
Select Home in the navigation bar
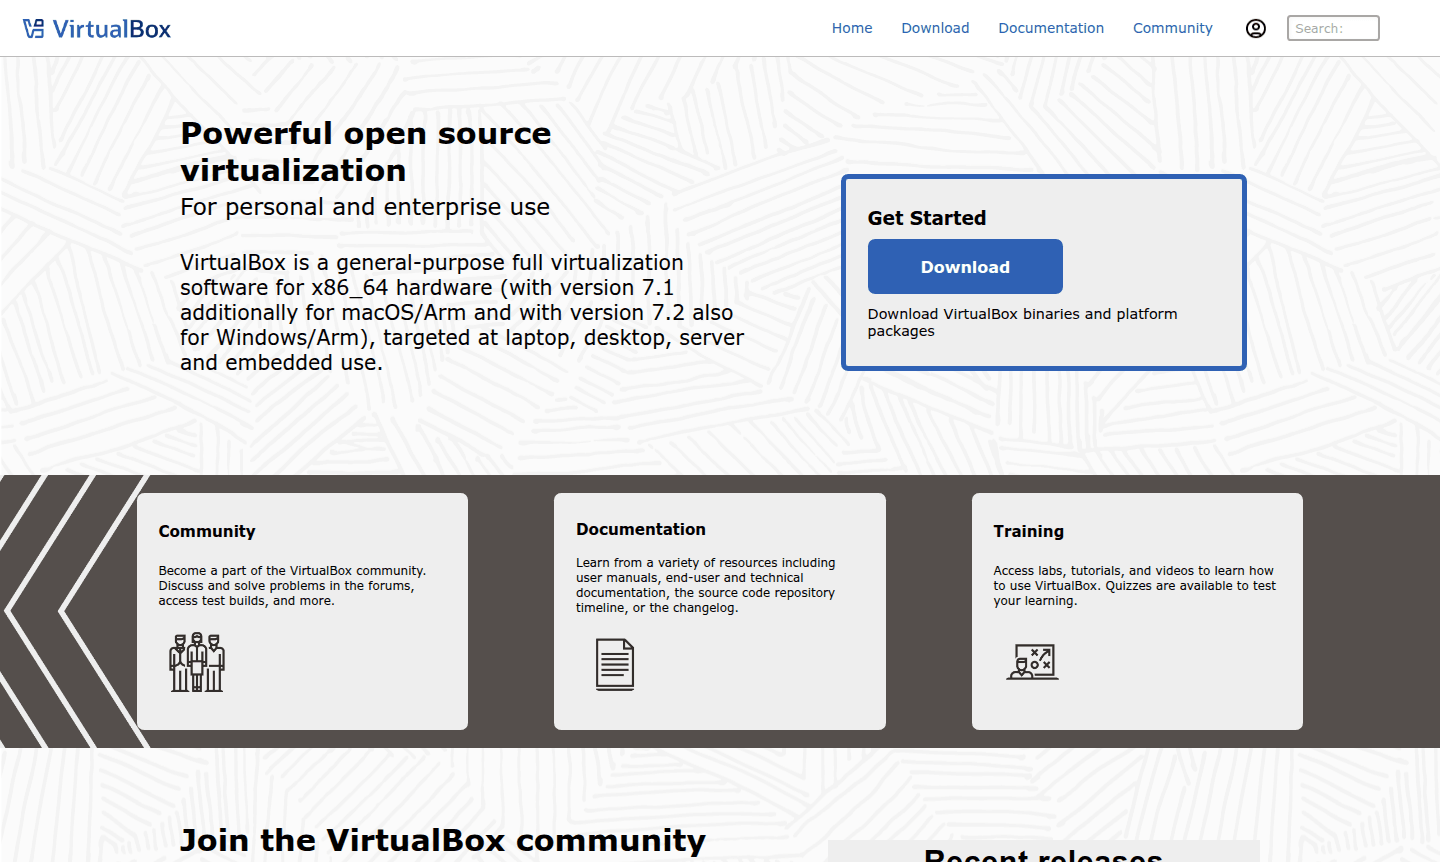click(852, 28)
